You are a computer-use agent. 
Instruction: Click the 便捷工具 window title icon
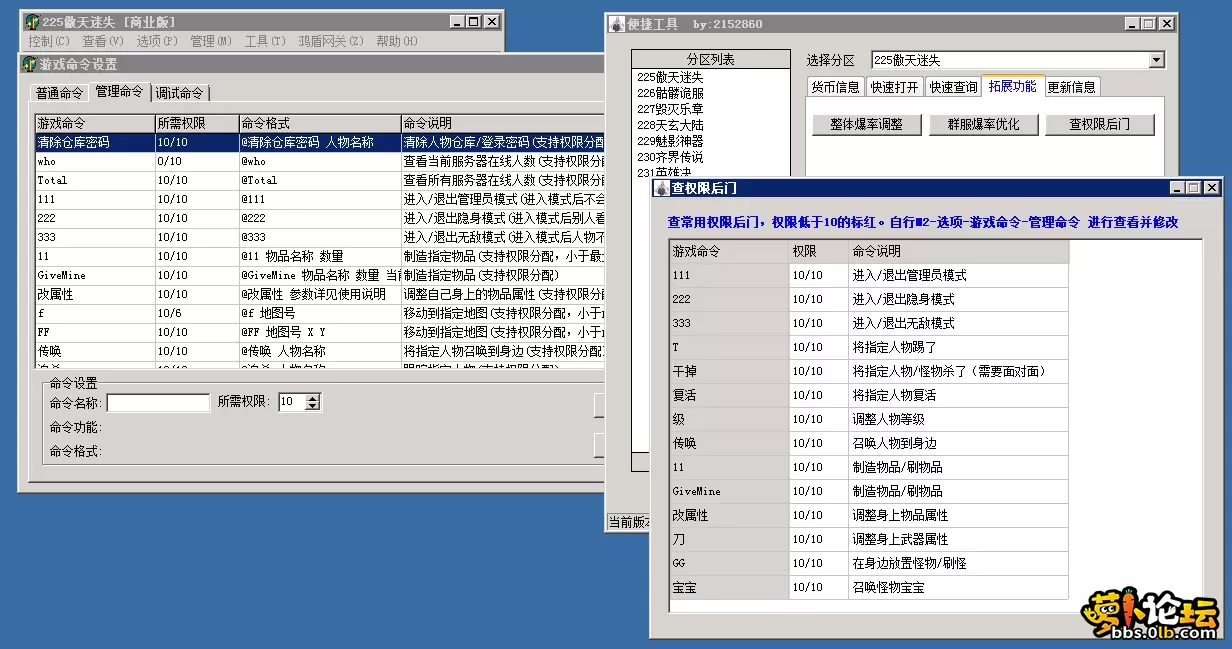pyautogui.click(x=619, y=23)
